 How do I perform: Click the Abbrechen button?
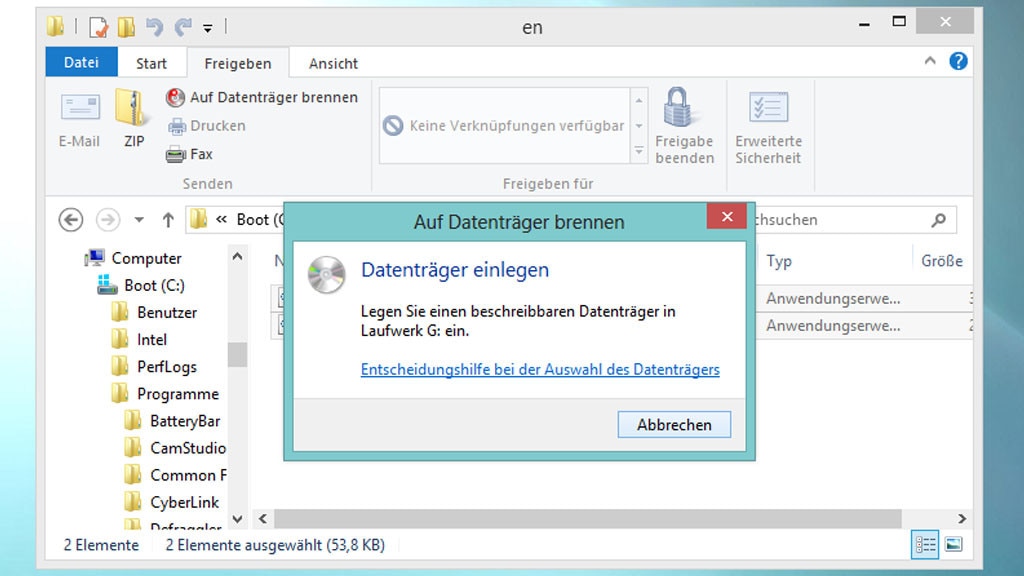click(x=674, y=425)
